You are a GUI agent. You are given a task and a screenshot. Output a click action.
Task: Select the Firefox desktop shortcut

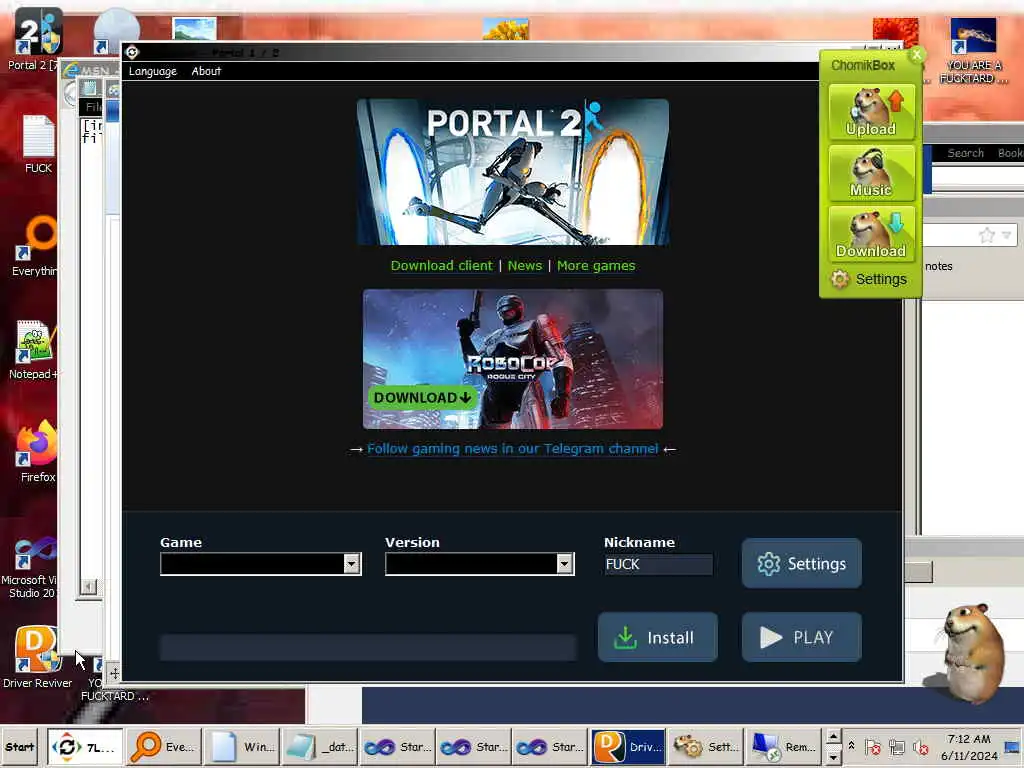coord(38,452)
